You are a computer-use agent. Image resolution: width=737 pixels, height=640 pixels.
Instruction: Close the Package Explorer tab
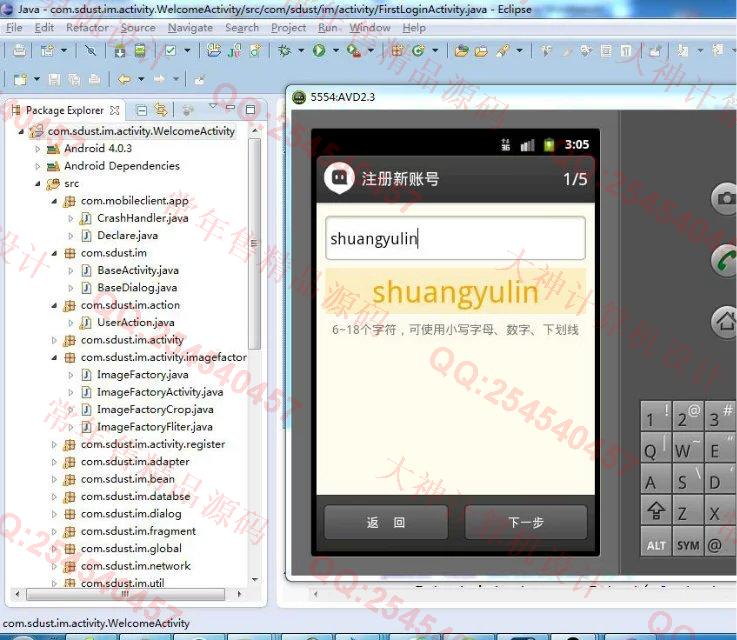click(114, 110)
